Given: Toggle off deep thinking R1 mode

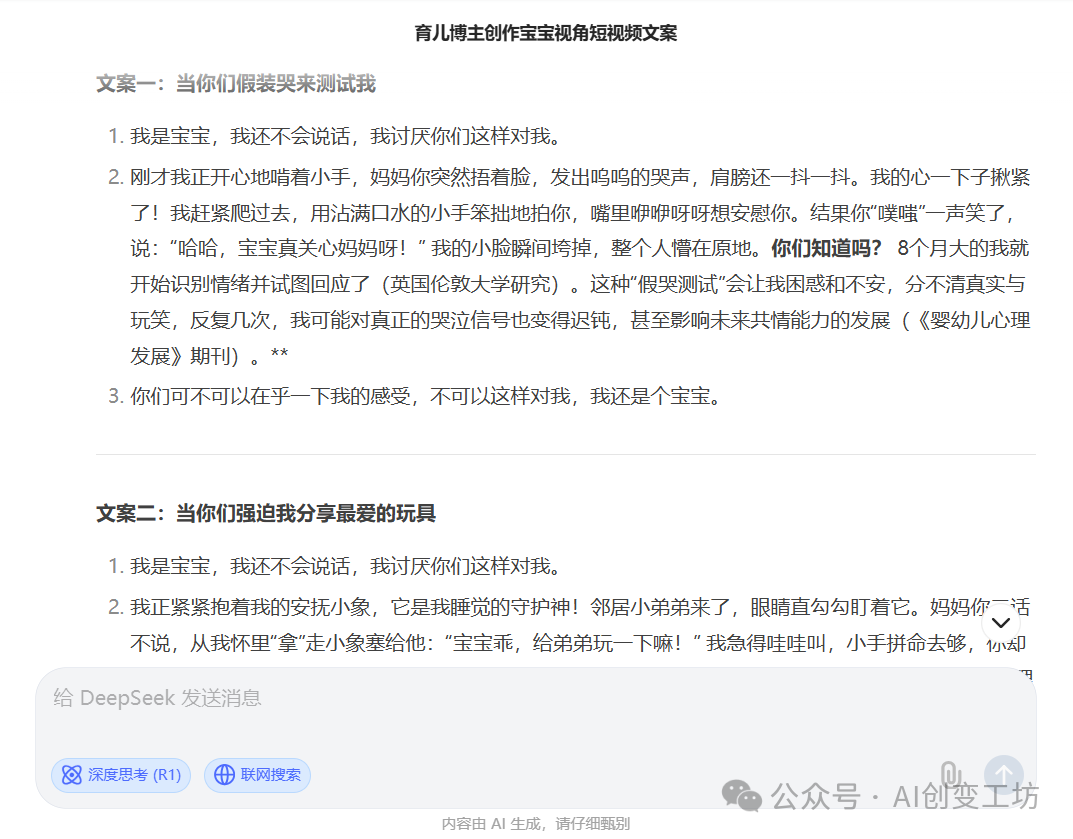Looking at the screenshot, I should (x=120, y=775).
